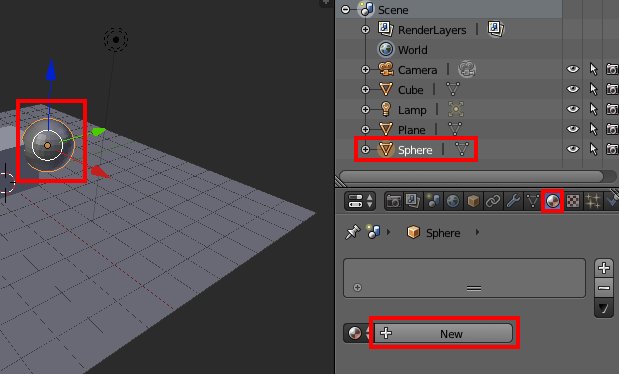Open the Object Constraints properties tab

pyautogui.click(x=493, y=201)
